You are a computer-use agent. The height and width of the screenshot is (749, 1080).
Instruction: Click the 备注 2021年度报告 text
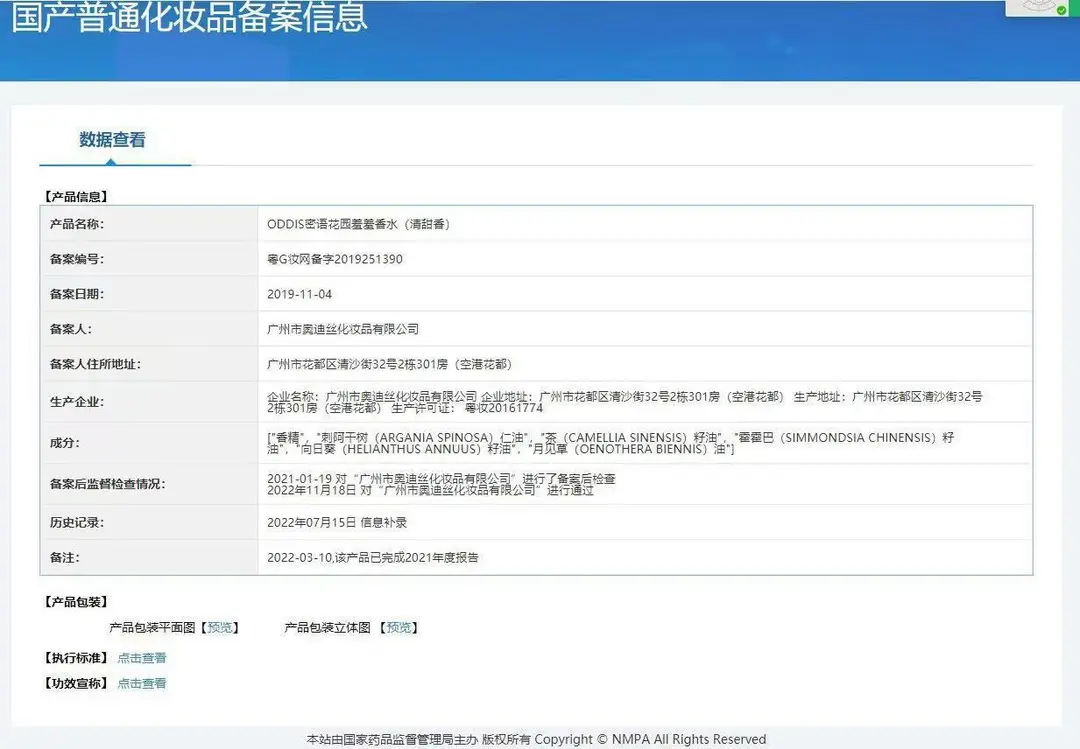click(x=373, y=557)
